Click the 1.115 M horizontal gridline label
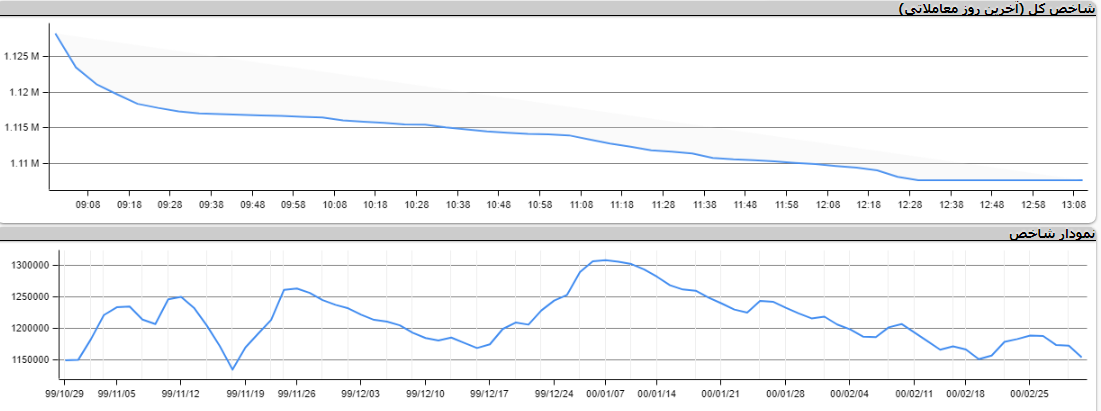 pyautogui.click(x=21, y=128)
